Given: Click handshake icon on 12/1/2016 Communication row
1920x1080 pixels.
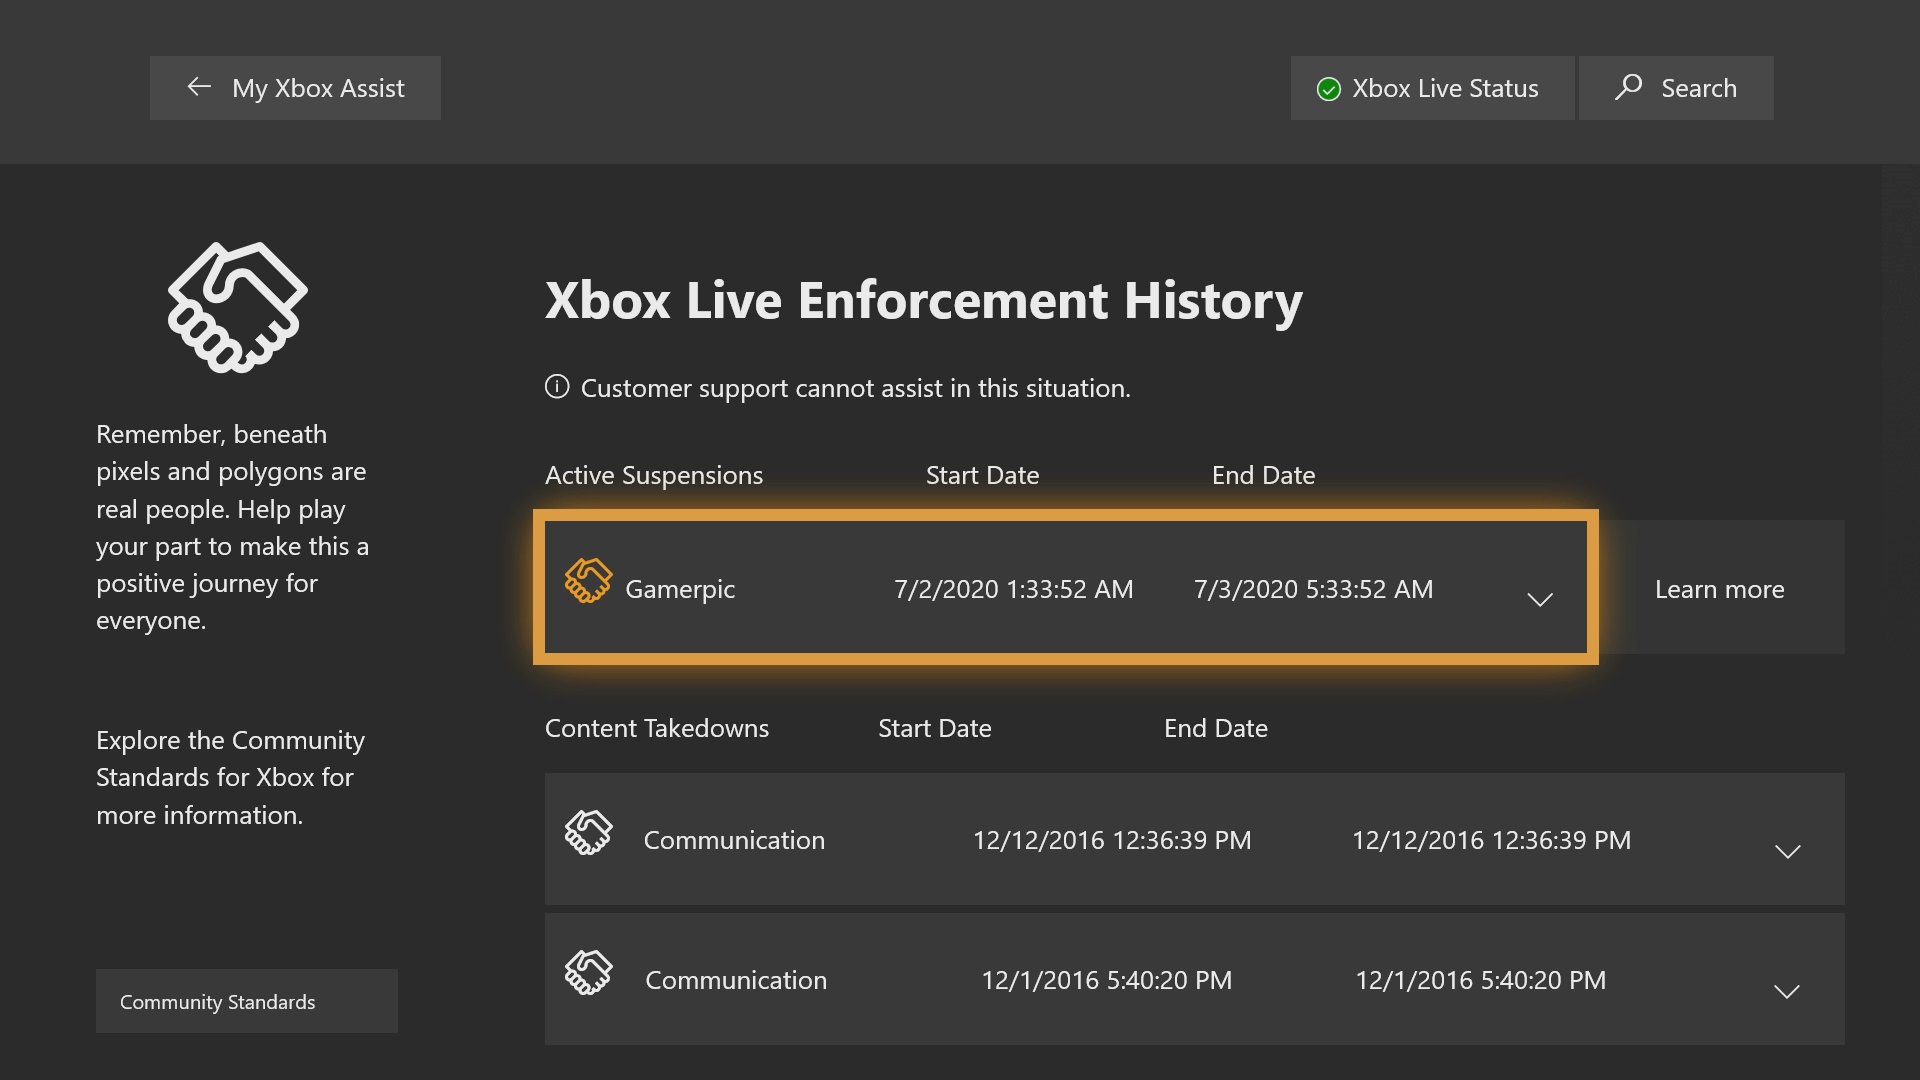Looking at the screenshot, I should (x=588, y=972).
